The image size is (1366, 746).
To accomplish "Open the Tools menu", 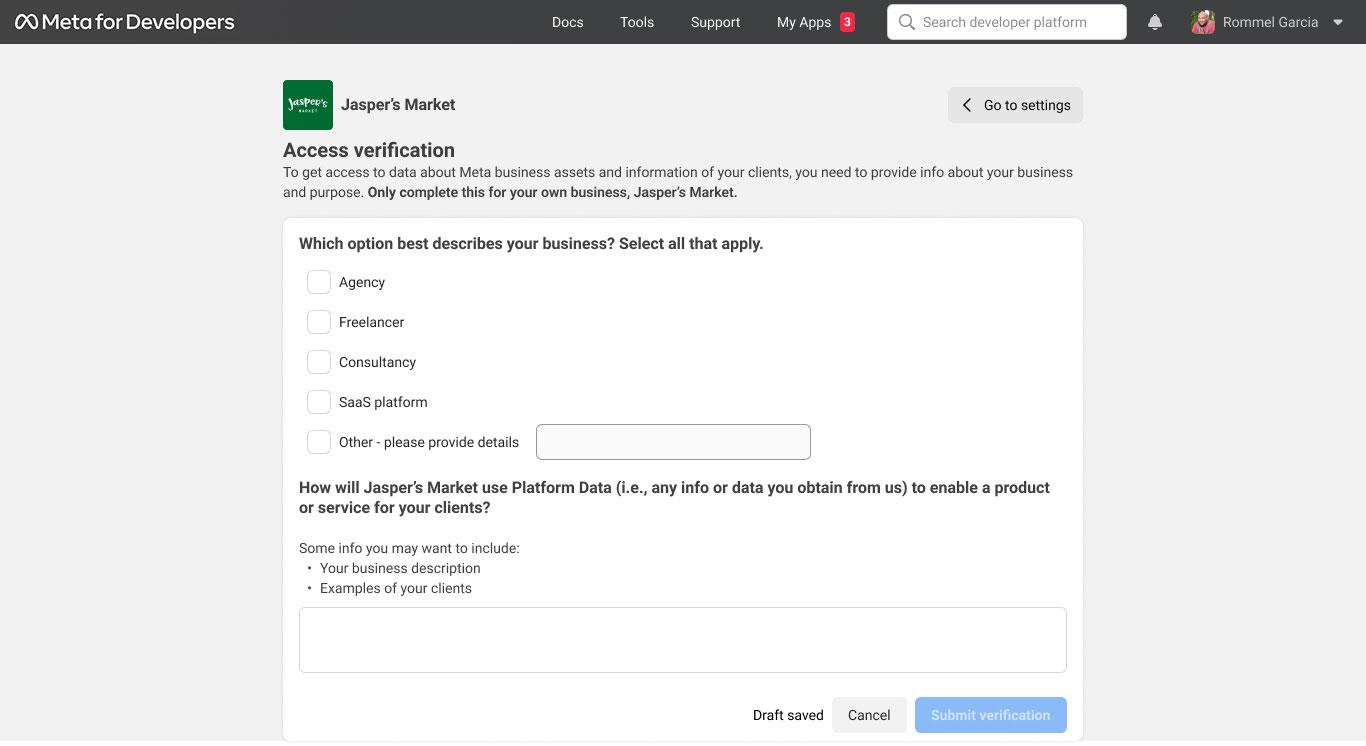I will 637,22.
